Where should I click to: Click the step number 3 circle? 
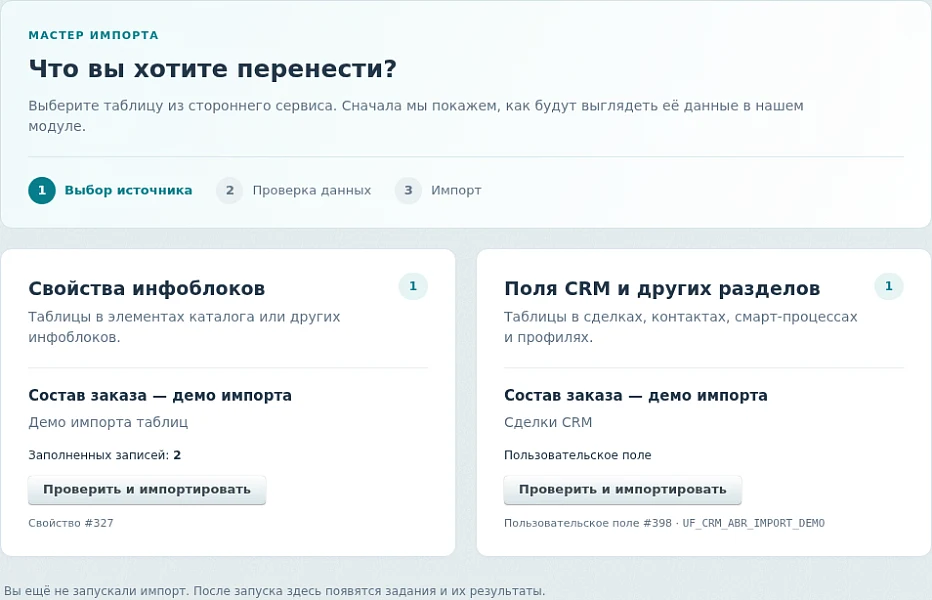[x=408, y=190]
